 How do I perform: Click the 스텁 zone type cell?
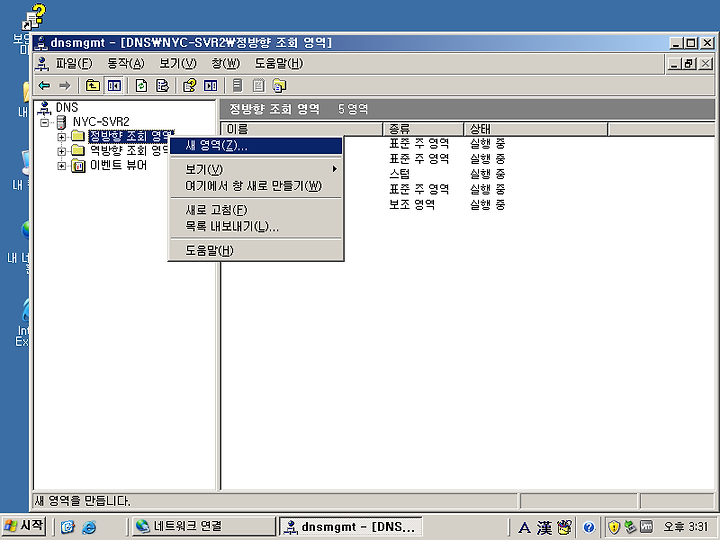(x=399, y=174)
